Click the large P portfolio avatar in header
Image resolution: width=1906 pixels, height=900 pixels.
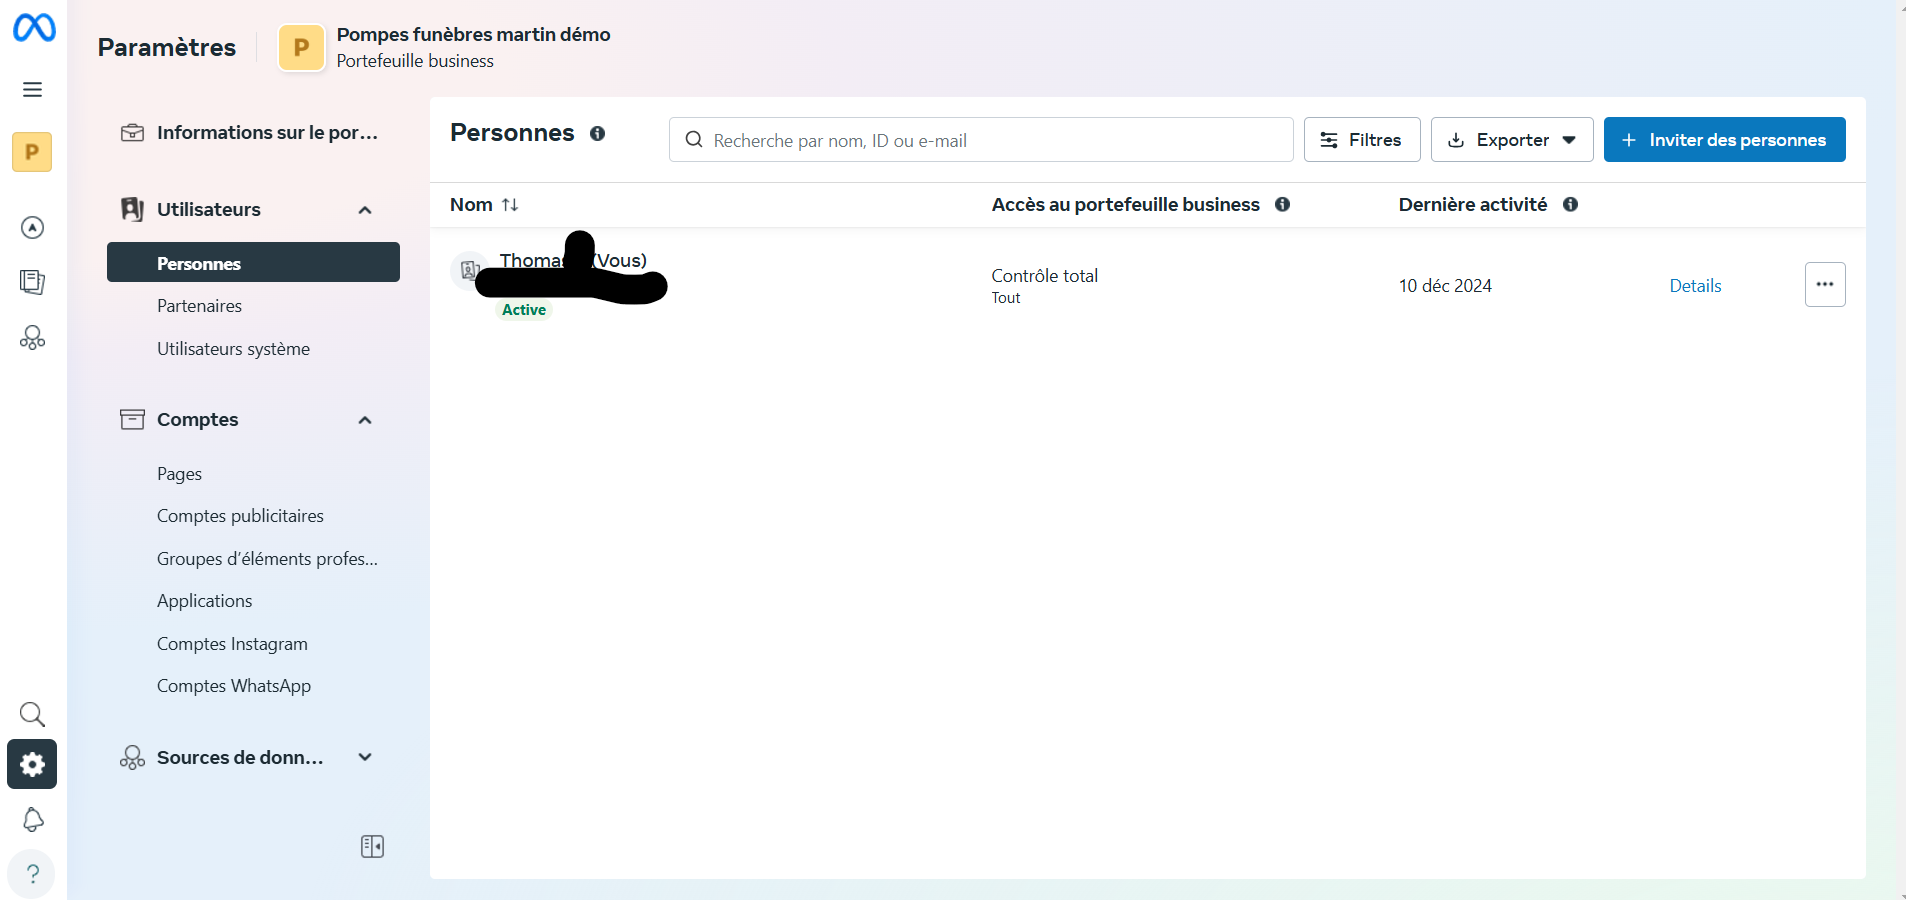[x=301, y=47]
